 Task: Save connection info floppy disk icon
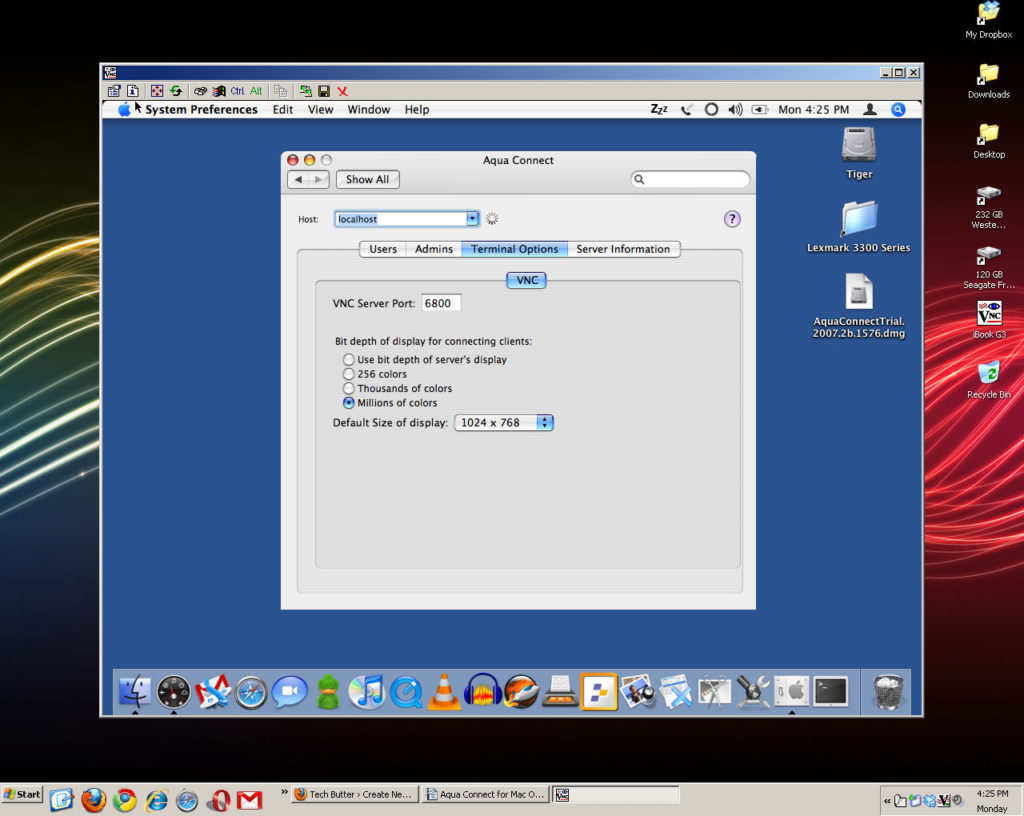click(x=324, y=91)
